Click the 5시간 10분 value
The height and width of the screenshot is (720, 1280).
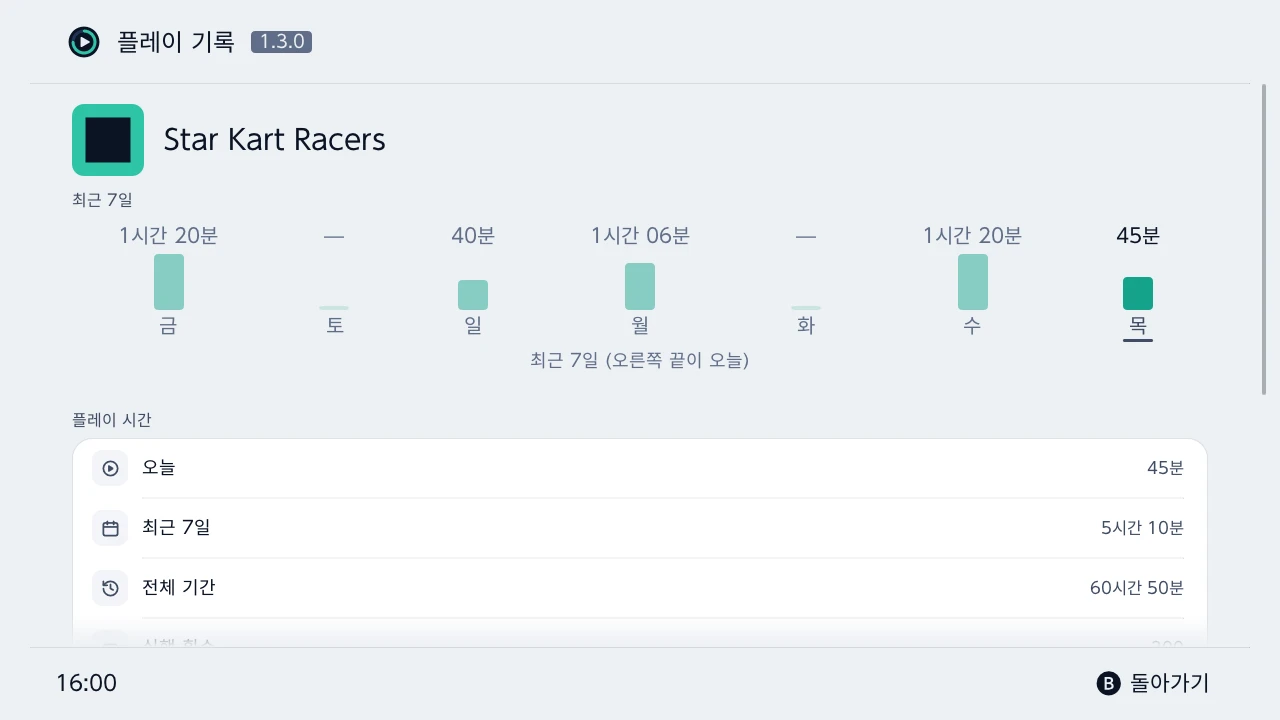pyautogui.click(x=1142, y=528)
